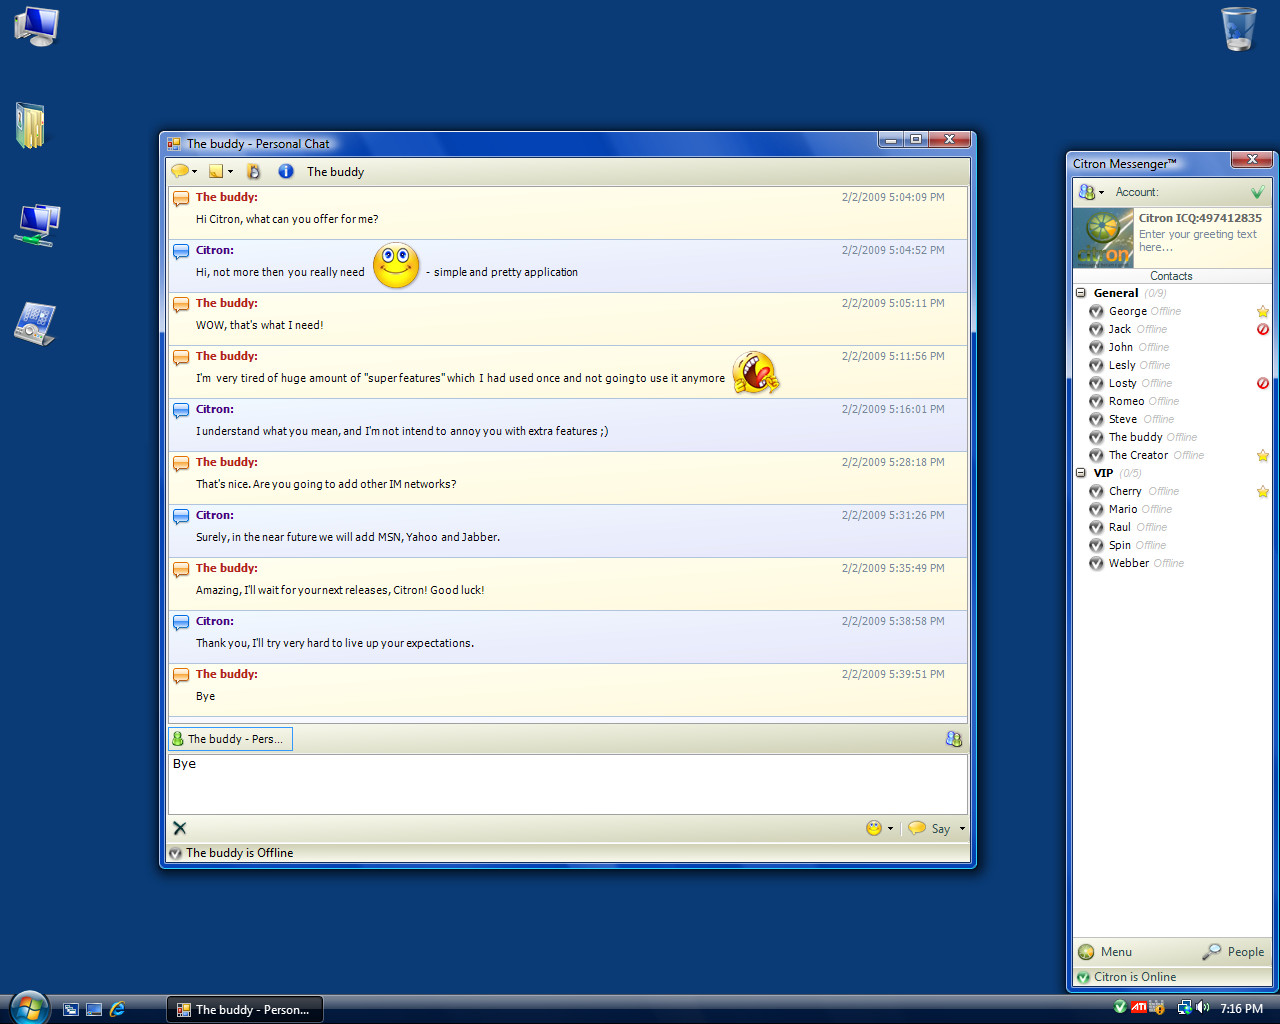Click the star icon next to The Creator
This screenshot has width=1280, height=1024.
pos(1263,455)
